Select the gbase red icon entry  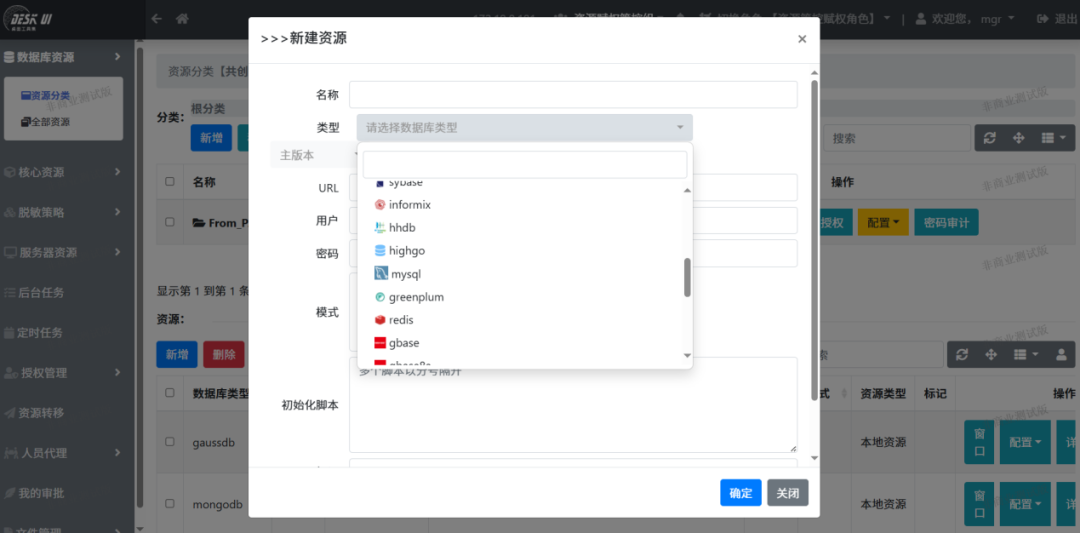[x=380, y=343]
